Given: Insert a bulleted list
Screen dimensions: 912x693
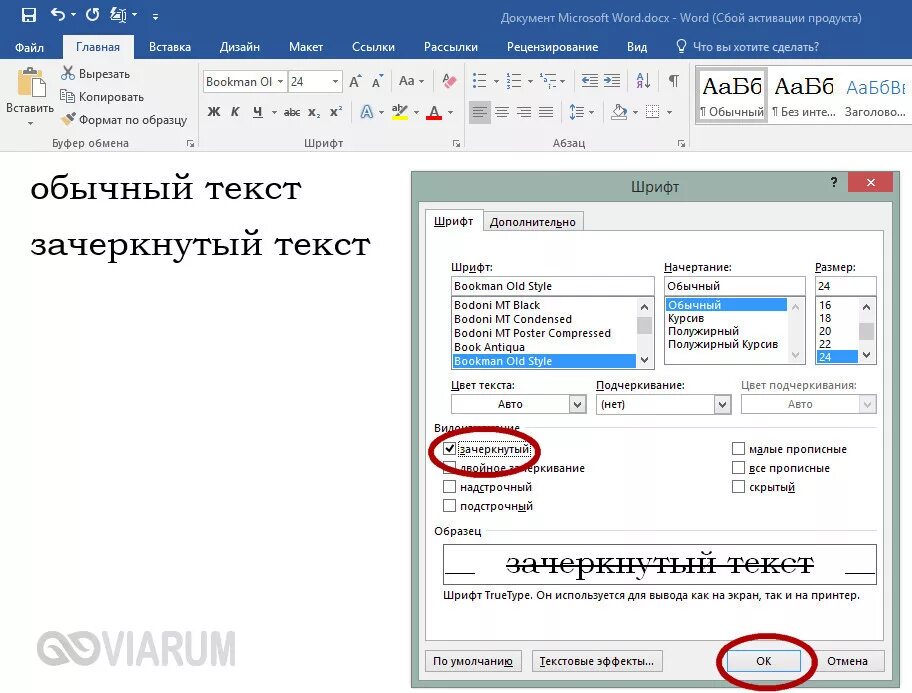Looking at the screenshot, I should click(479, 81).
